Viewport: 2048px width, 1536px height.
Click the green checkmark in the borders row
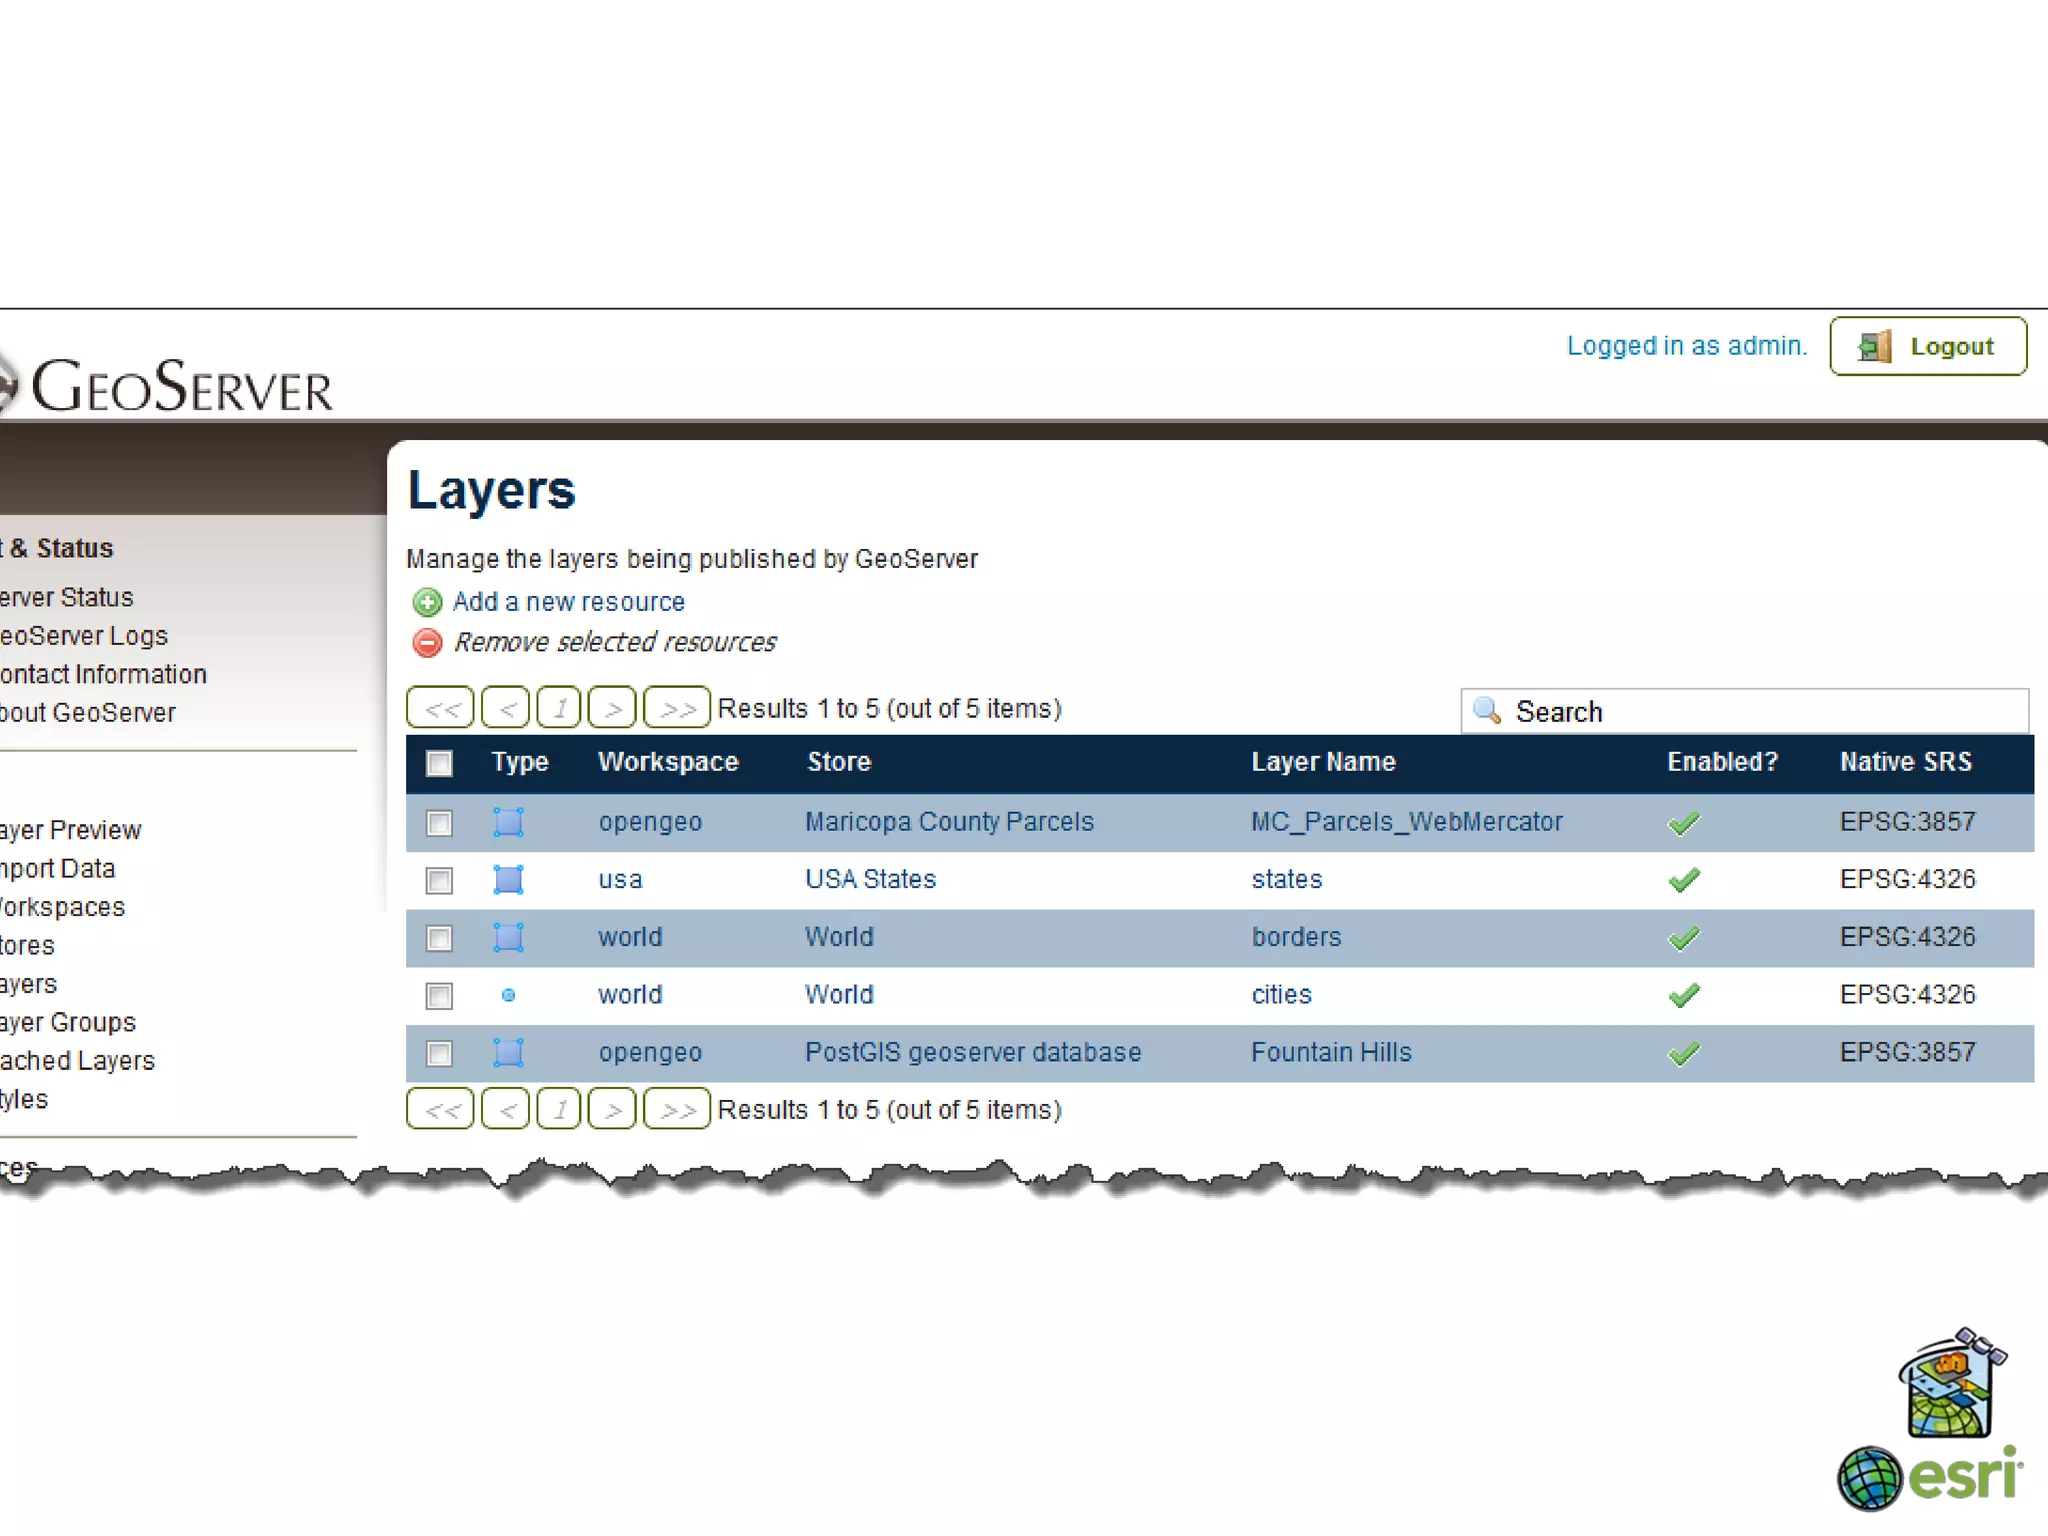point(1684,938)
